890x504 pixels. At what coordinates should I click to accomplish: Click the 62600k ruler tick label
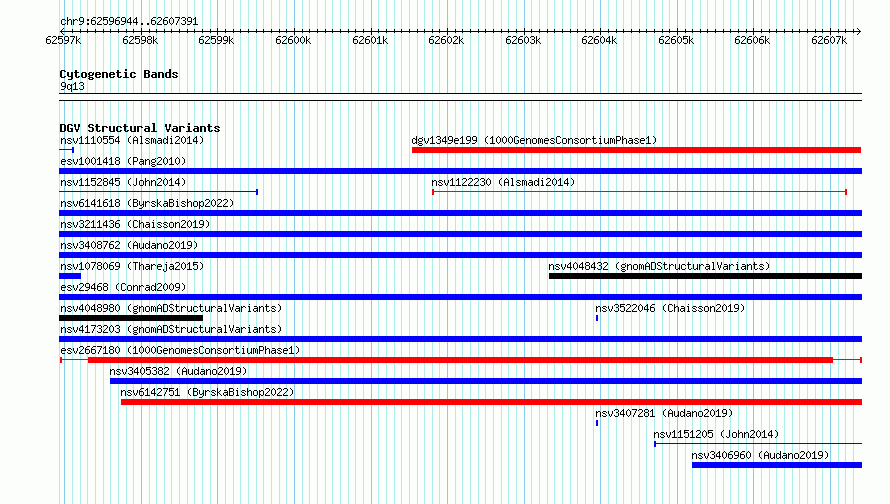(x=293, y=40)
